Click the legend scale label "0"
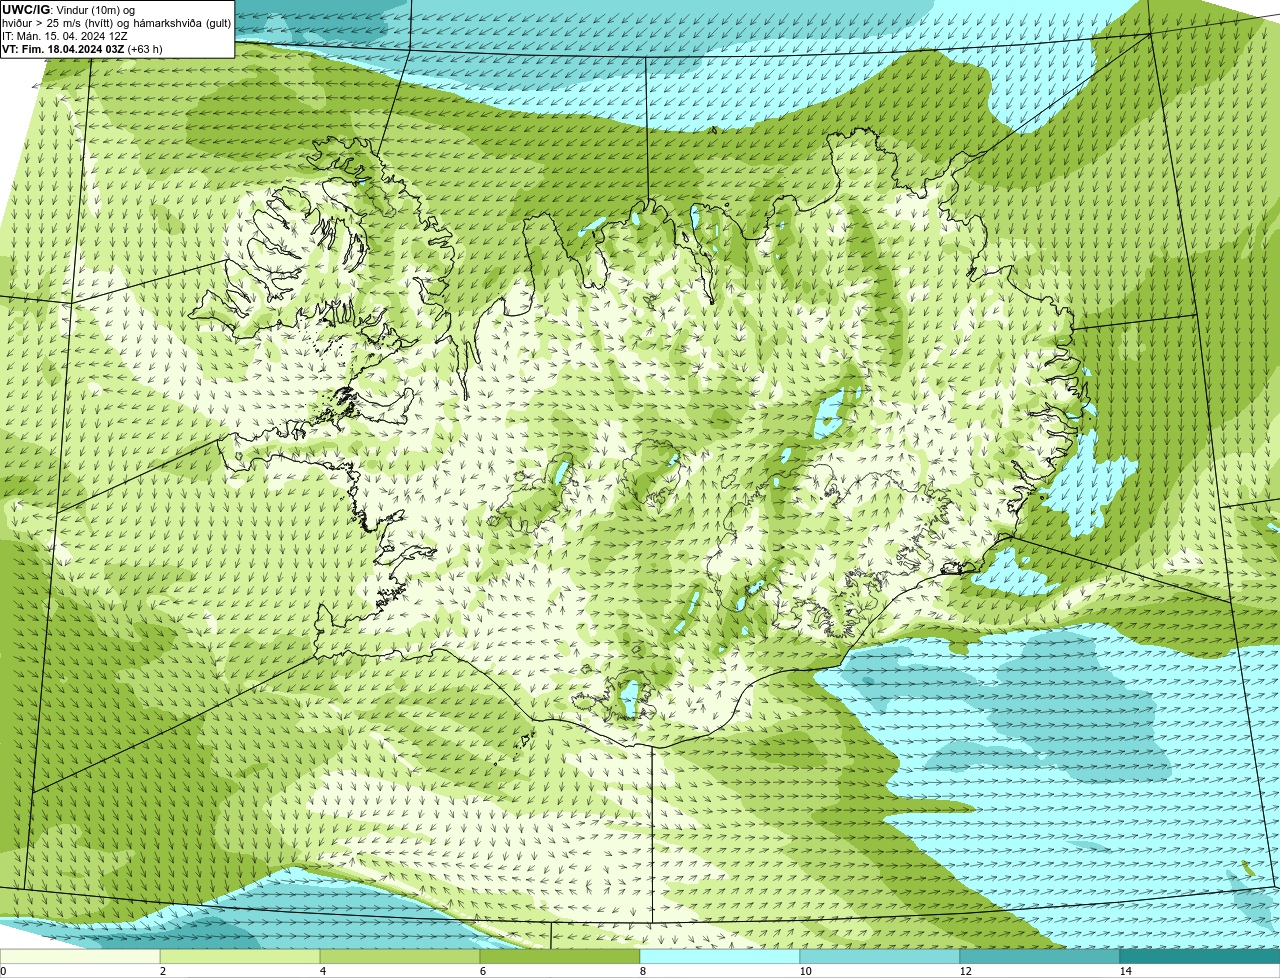This screenshot has height=978, width=1280. [3, 971]
